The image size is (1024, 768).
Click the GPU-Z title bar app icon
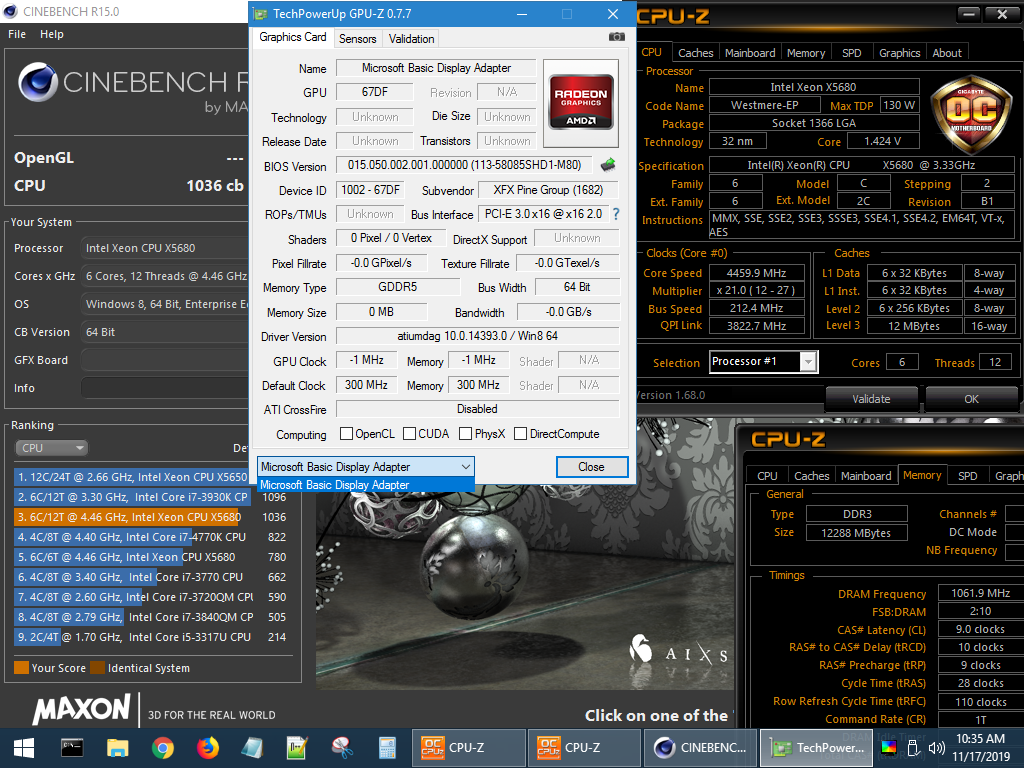tap(260, 14)
